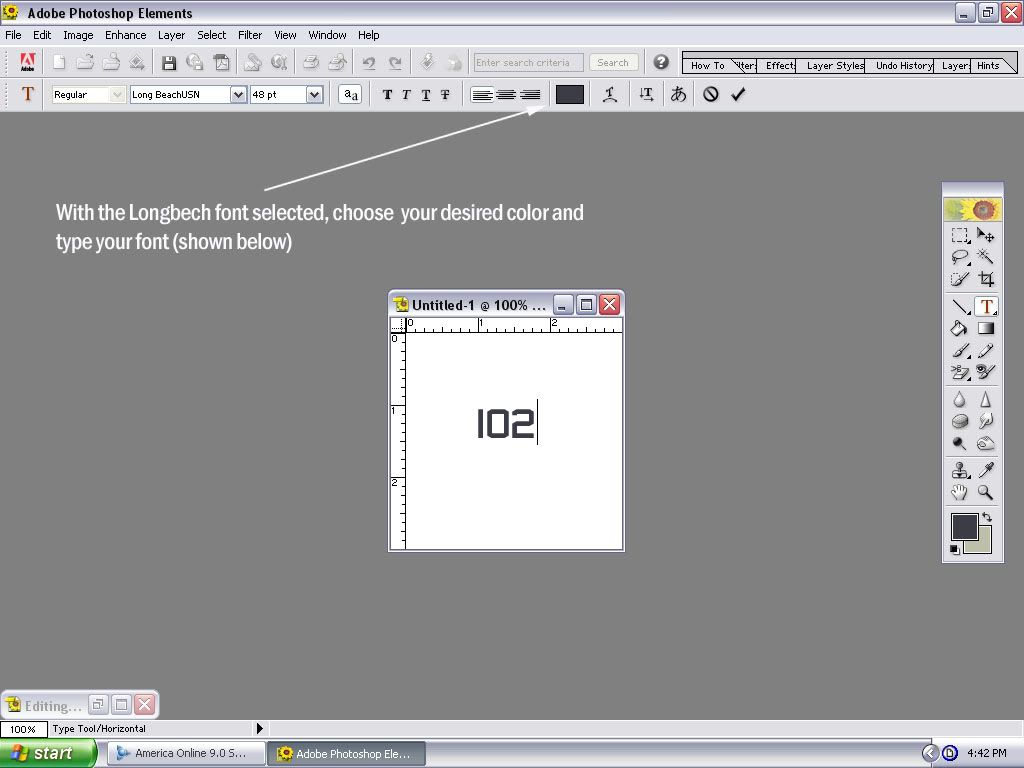
Task: Open the 48 pt font size dropdown arrow
Action: coord(315,95)
